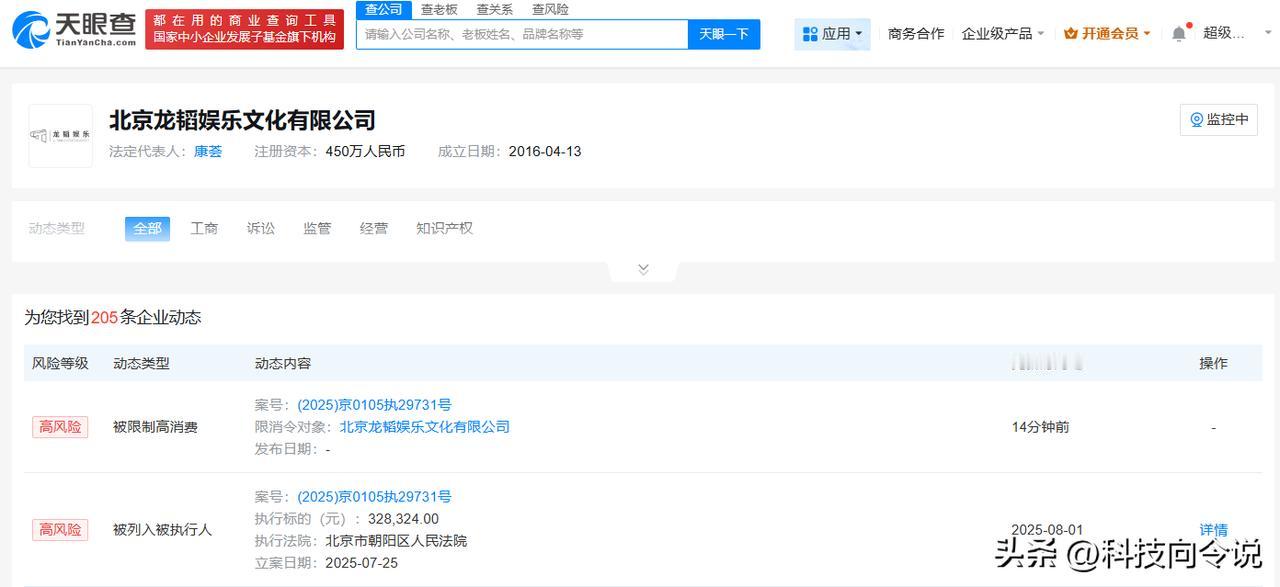
Task: Open the notification bell icon
Action: pos(1179,34)
